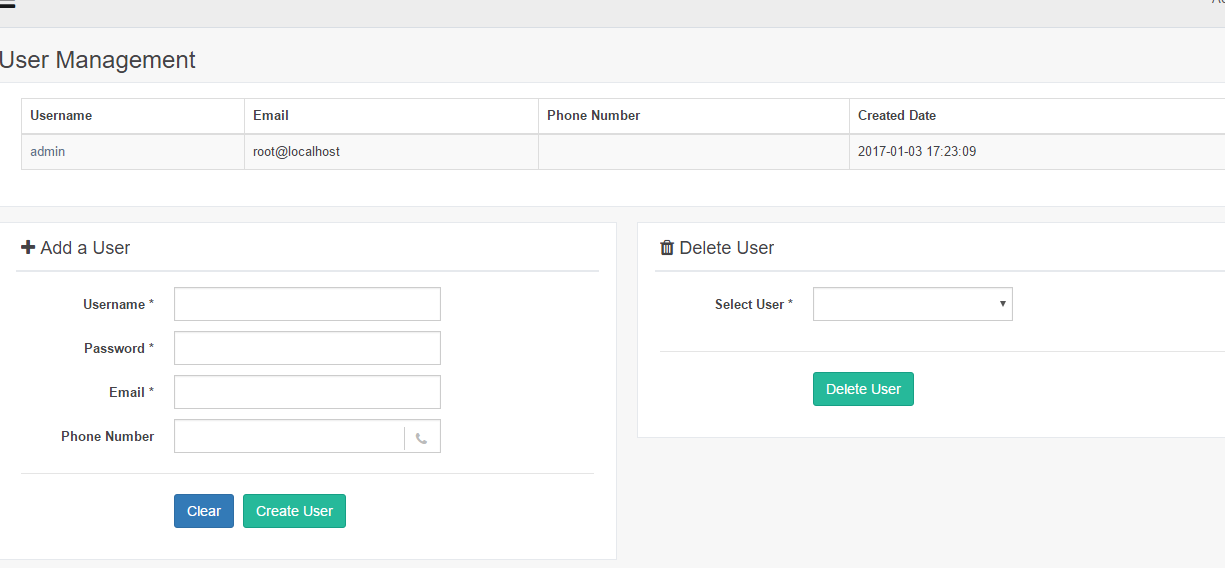Click the blue Clear button

[x=204, y=511]
